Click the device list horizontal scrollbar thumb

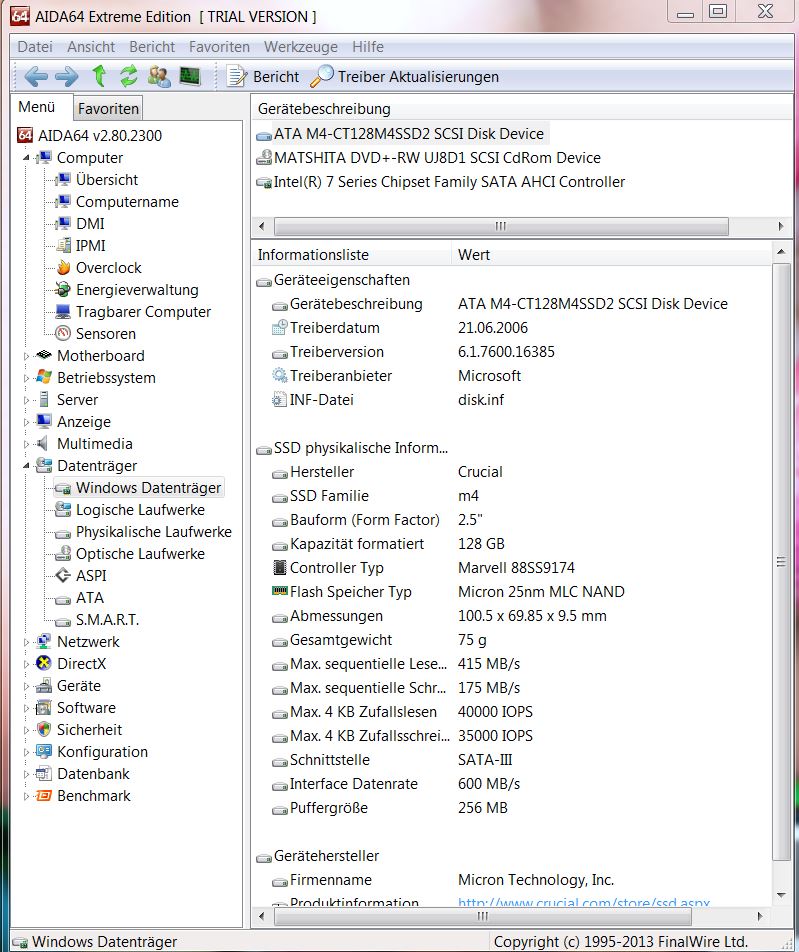point(501,226)
